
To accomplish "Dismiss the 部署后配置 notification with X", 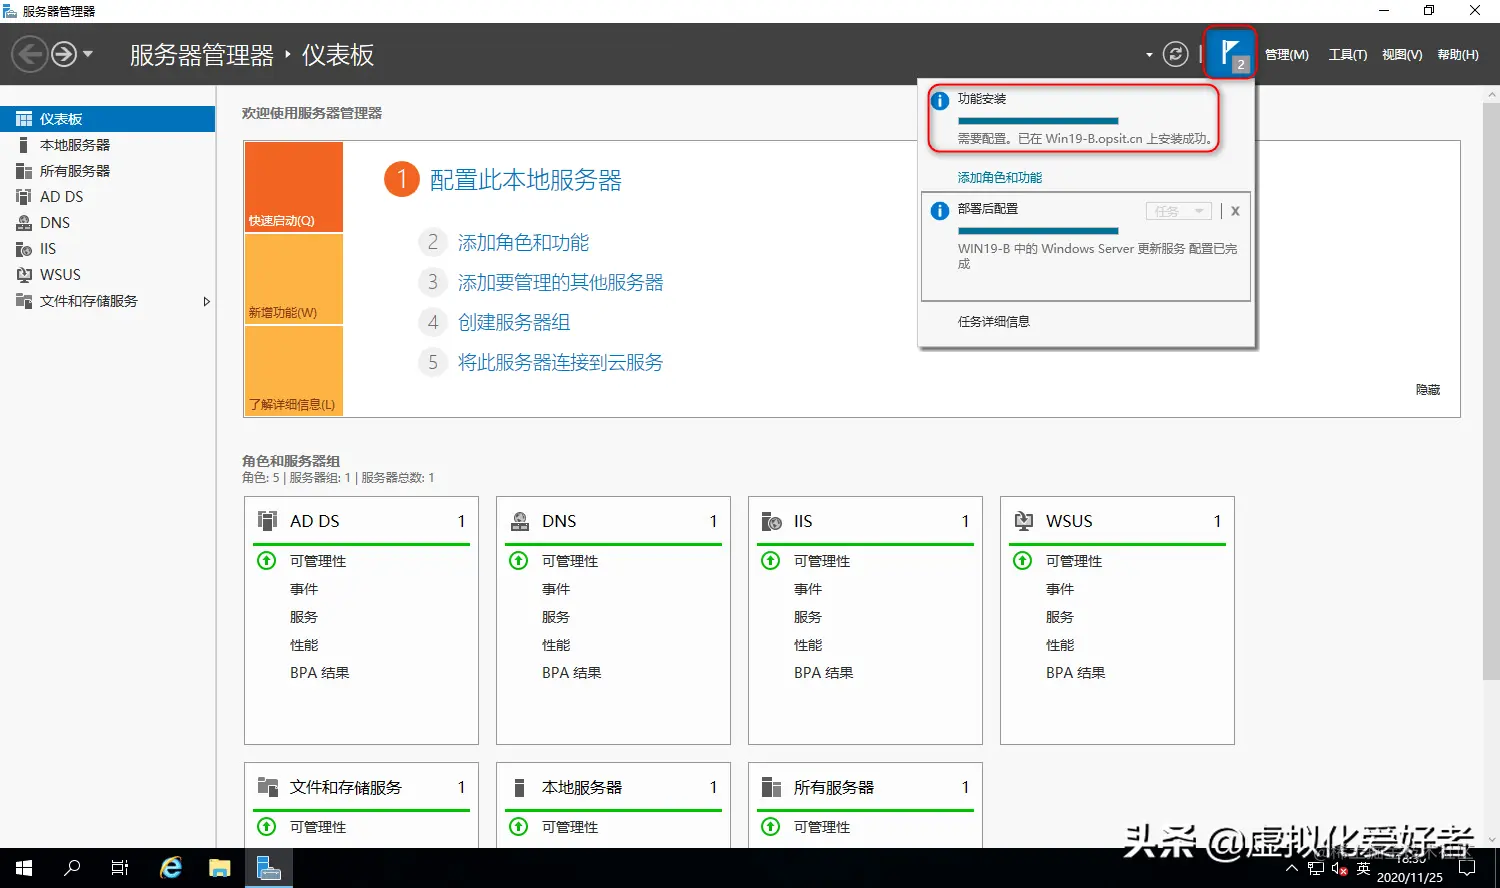I will (x=1234, y=210).
